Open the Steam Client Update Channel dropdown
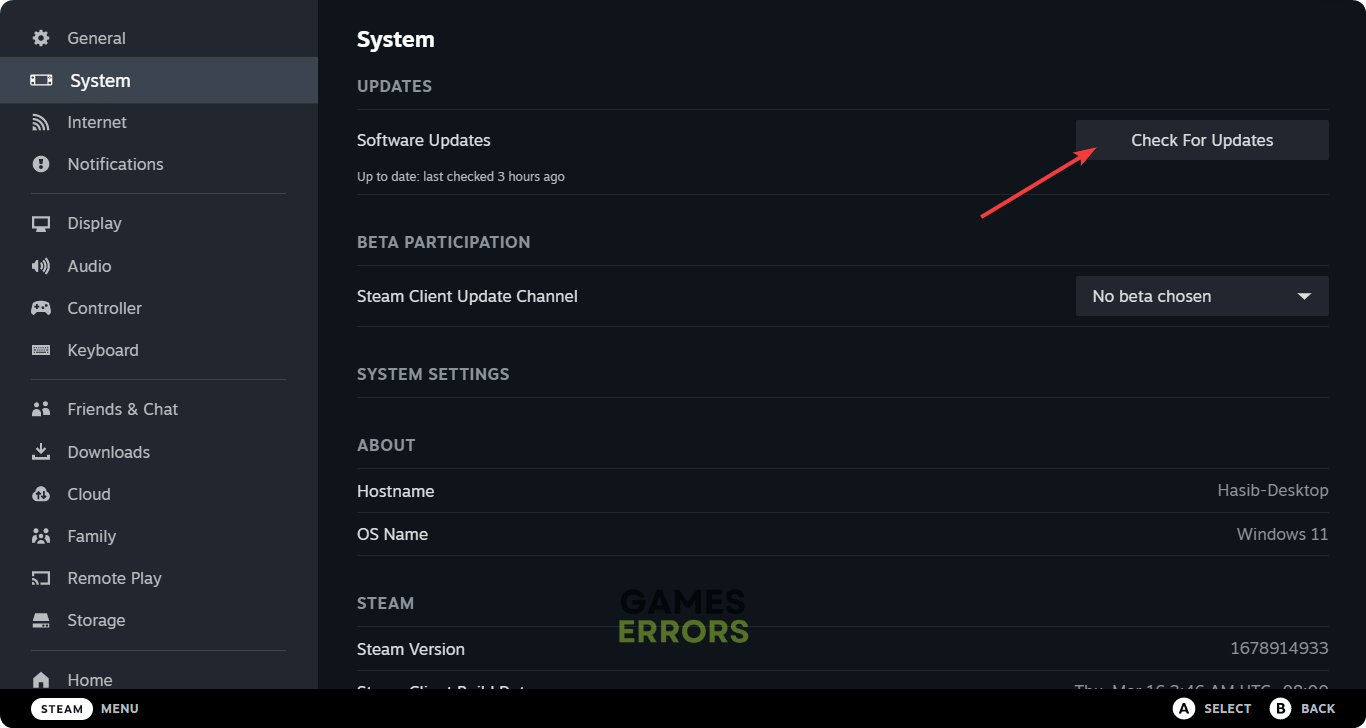Viewport: 1366px width, 728px height. (1200, 296)
